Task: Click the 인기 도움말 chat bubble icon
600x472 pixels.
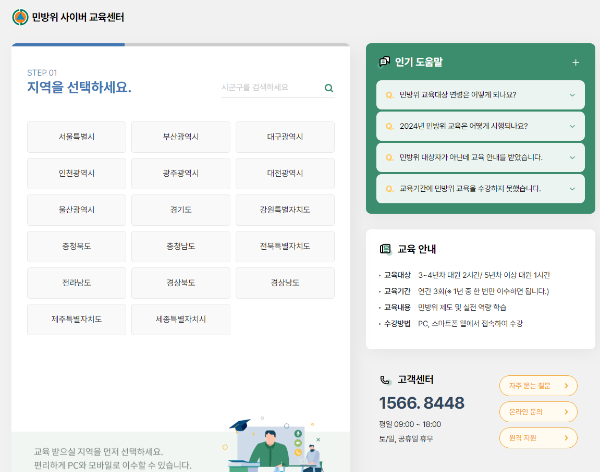Action: pos(384,62)
